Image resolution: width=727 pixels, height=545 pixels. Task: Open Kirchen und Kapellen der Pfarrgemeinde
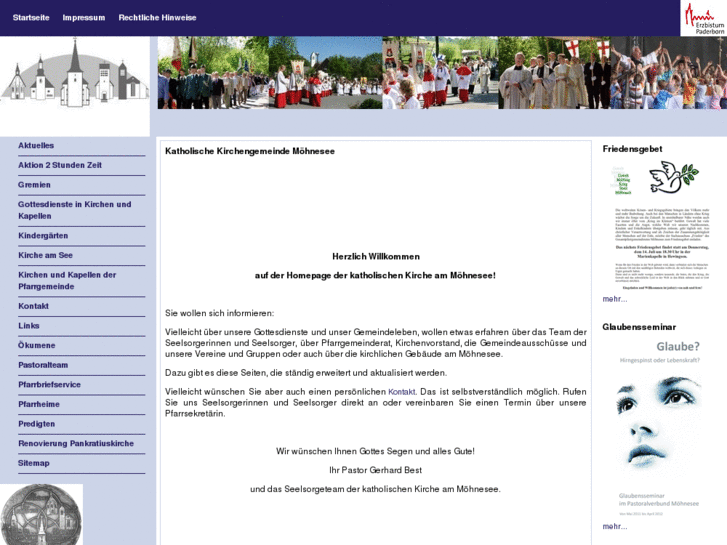click(x=67, y=281)
